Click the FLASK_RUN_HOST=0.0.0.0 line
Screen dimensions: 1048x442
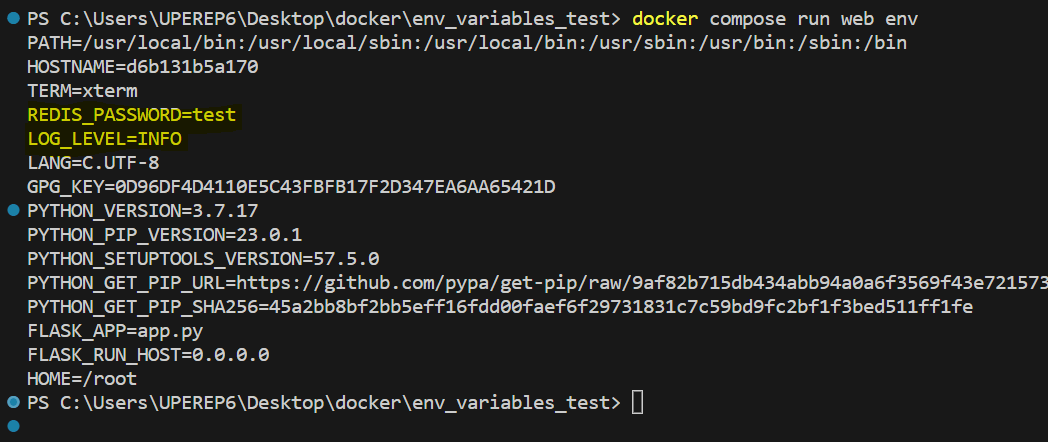tap(148, 355)
